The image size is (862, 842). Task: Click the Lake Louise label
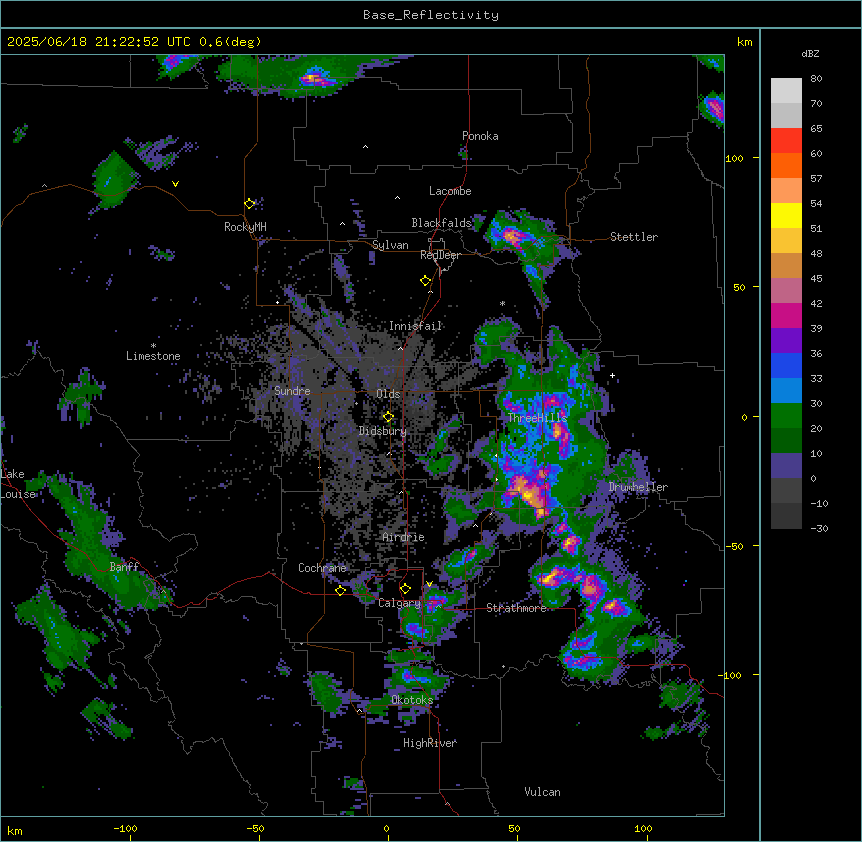(x=16, y=484)
